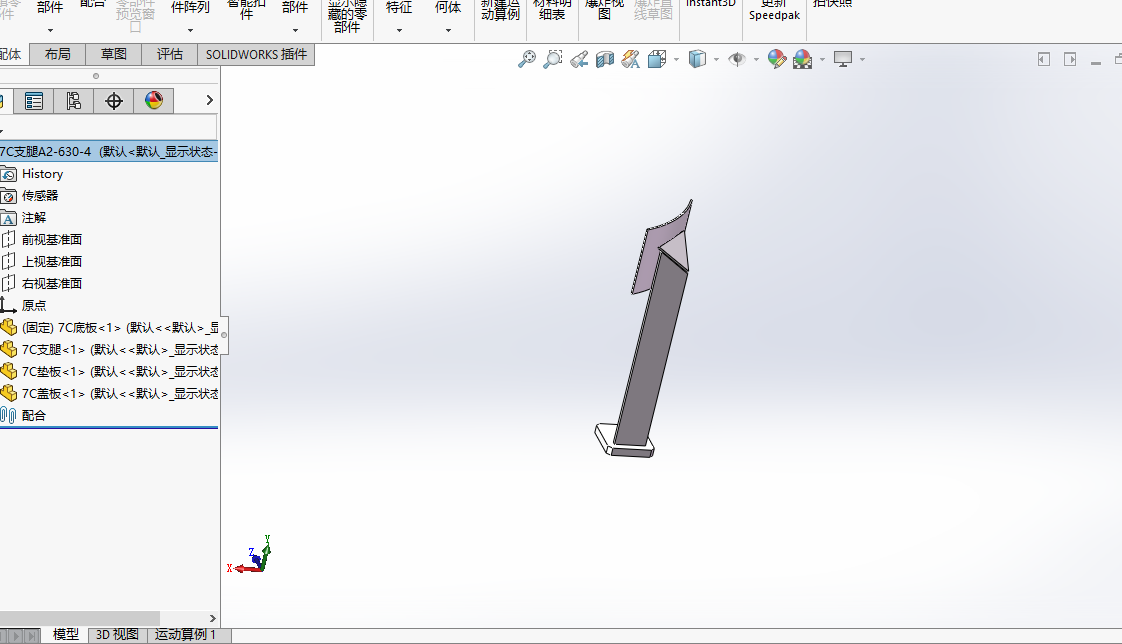Click the 新建运动算例 button
The width and height of the screenshot is (1122, 644).
500,10
